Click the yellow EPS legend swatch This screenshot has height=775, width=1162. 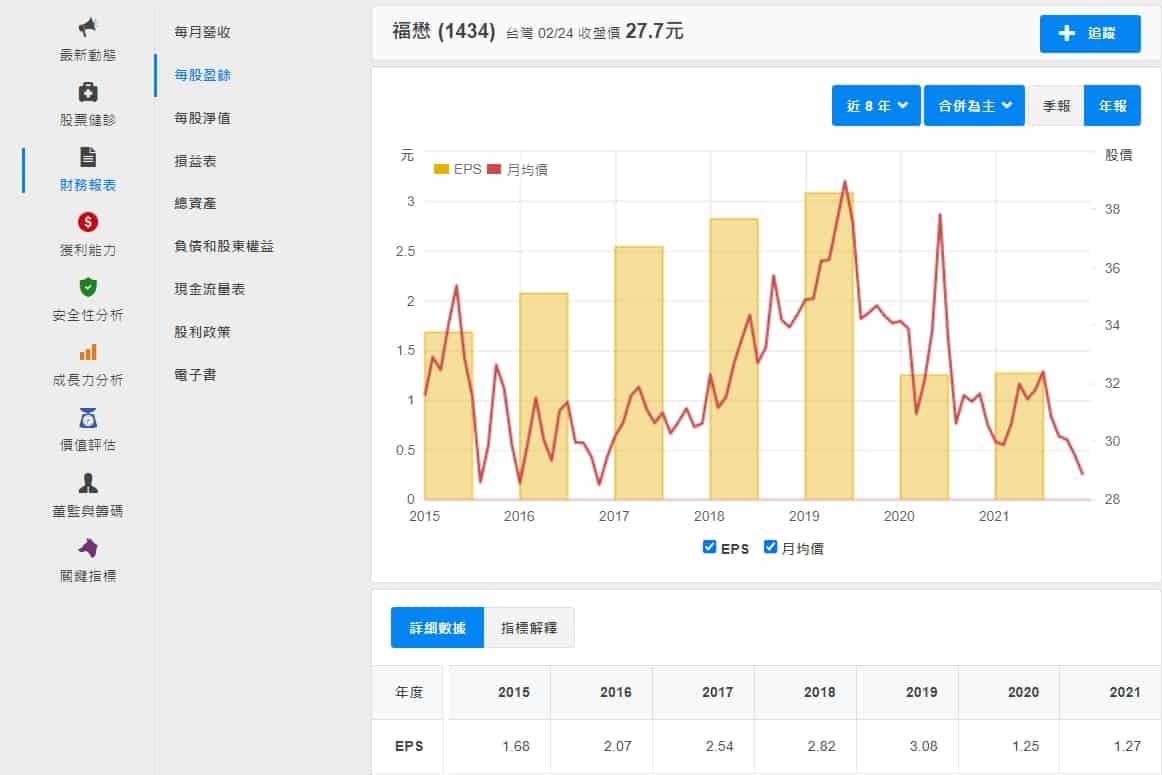click(441, 170)
